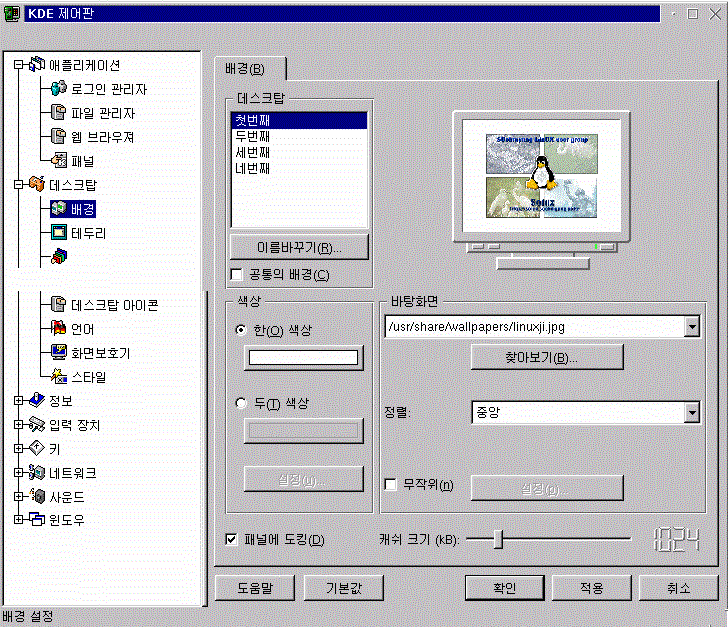The height and width of the screenshot is (627, 728).
Task: Click the 테두리 borders icon
Action: 58,232
